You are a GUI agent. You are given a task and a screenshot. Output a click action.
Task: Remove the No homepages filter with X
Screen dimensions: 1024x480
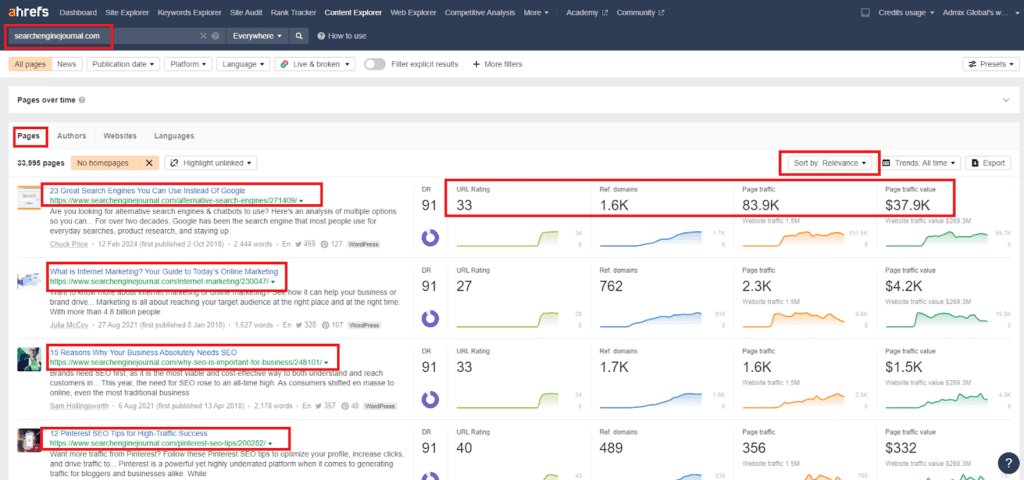[x=149, y=163]
